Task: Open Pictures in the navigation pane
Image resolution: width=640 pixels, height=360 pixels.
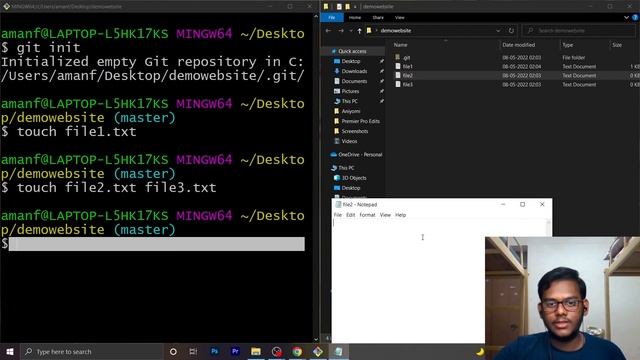Action: tap(350, 91)
